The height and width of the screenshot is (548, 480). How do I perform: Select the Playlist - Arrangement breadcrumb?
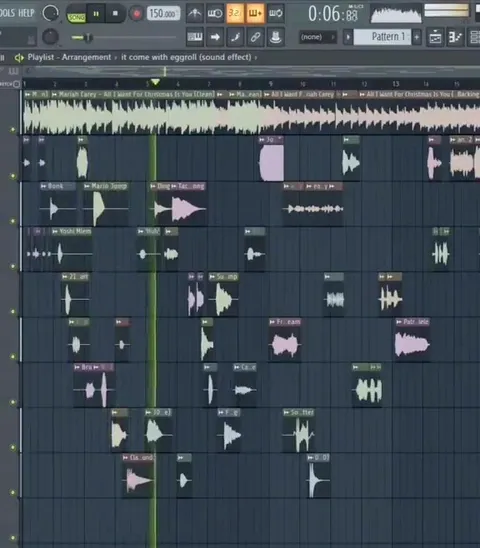69,57
